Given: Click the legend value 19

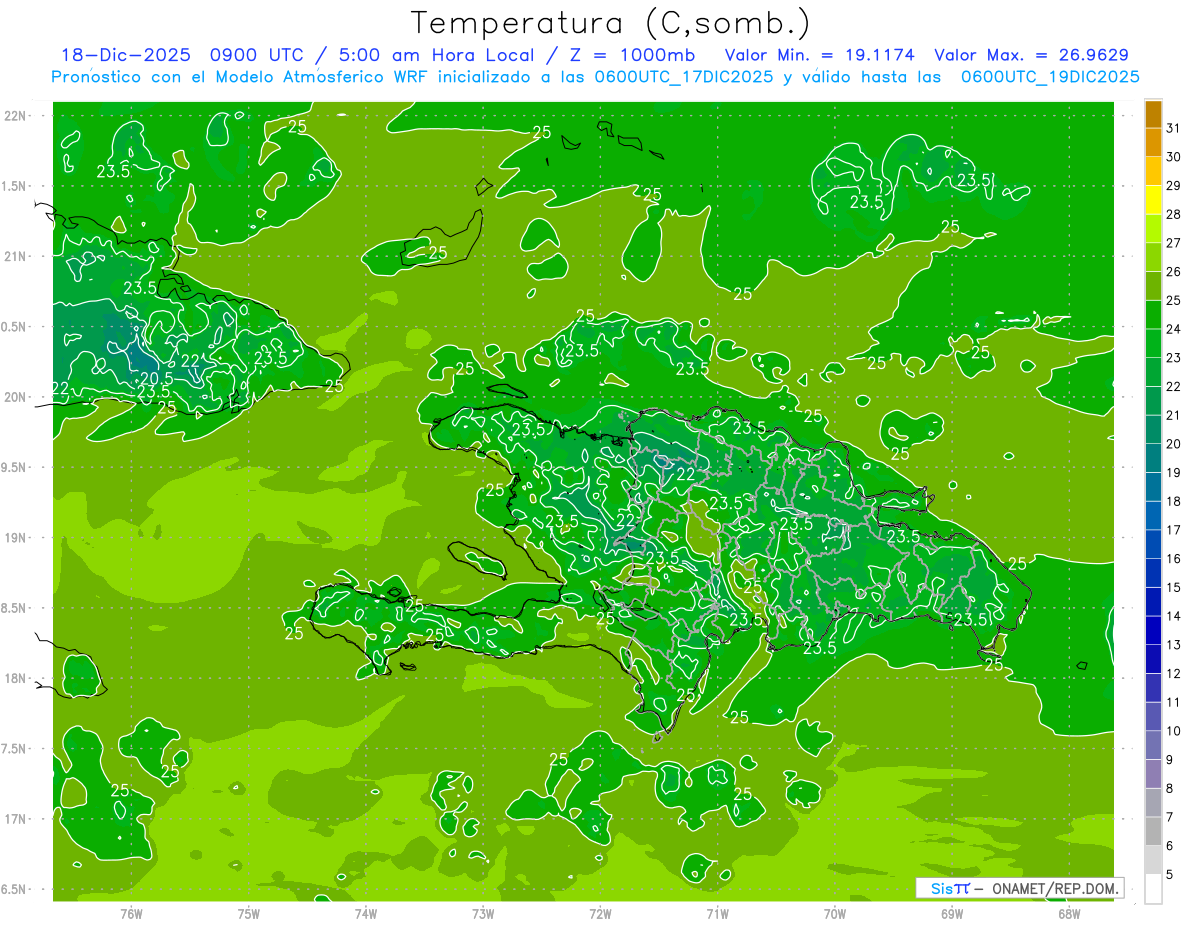Looking at the screenshot, I should pos(1174,472).
